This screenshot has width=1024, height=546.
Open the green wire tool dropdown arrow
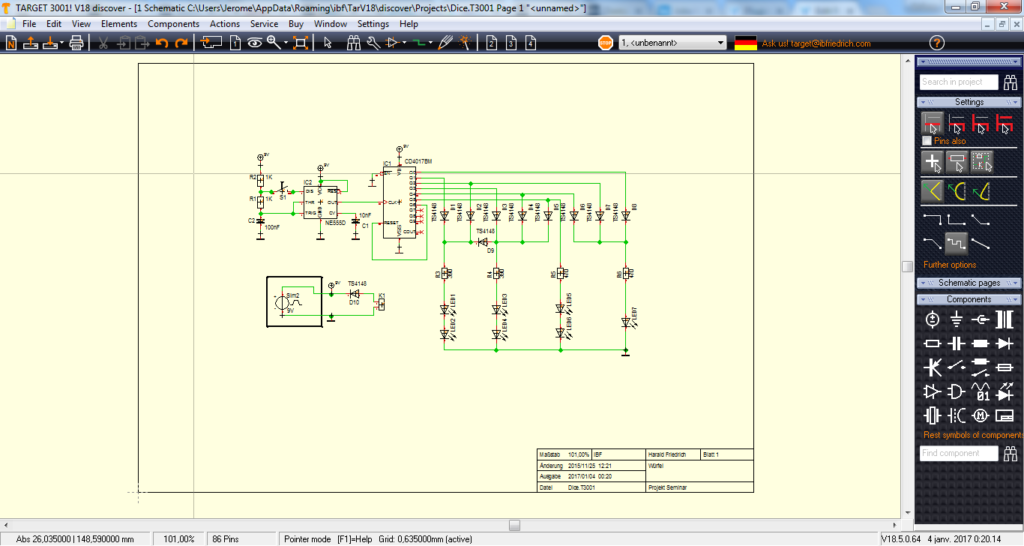pos(431,43)
